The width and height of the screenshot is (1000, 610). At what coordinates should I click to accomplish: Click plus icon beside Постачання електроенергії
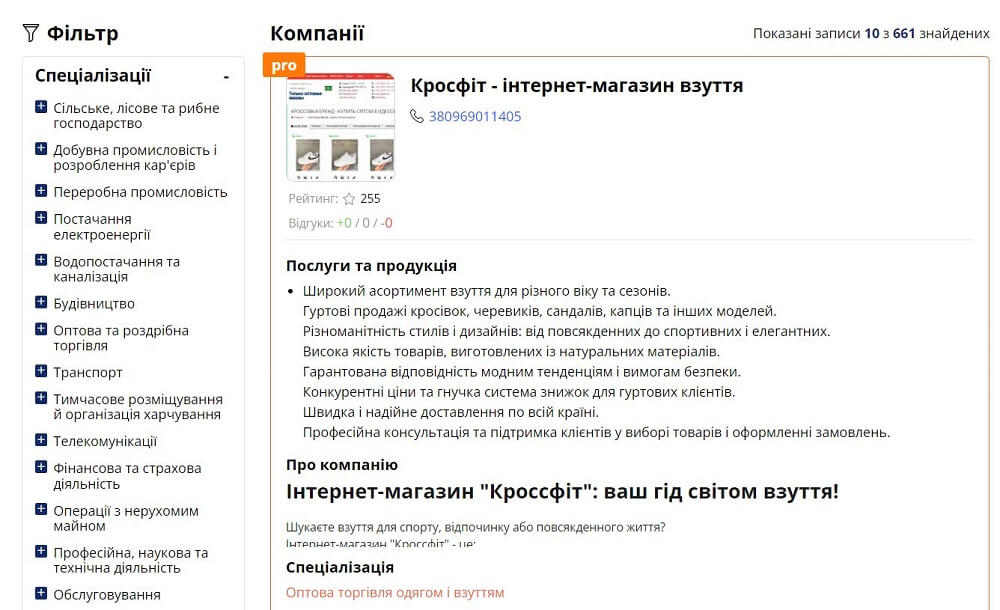pyautogui.click(x=41, y=218)
